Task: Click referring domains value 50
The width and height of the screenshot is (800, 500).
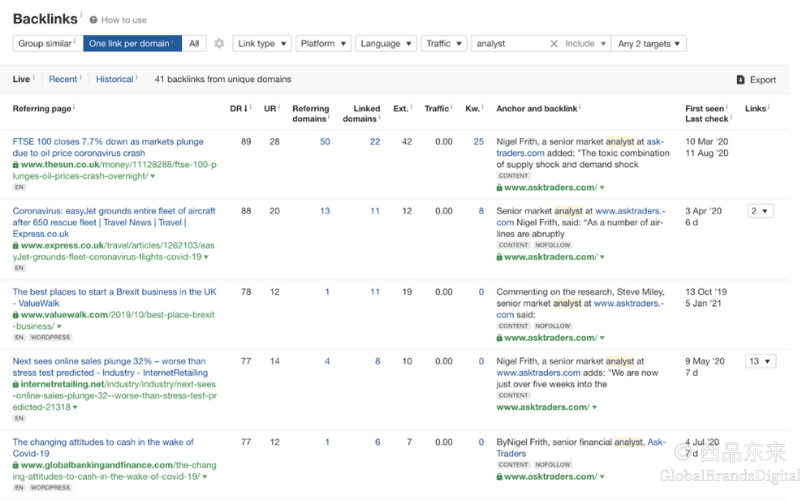Action: click(325, 141)
